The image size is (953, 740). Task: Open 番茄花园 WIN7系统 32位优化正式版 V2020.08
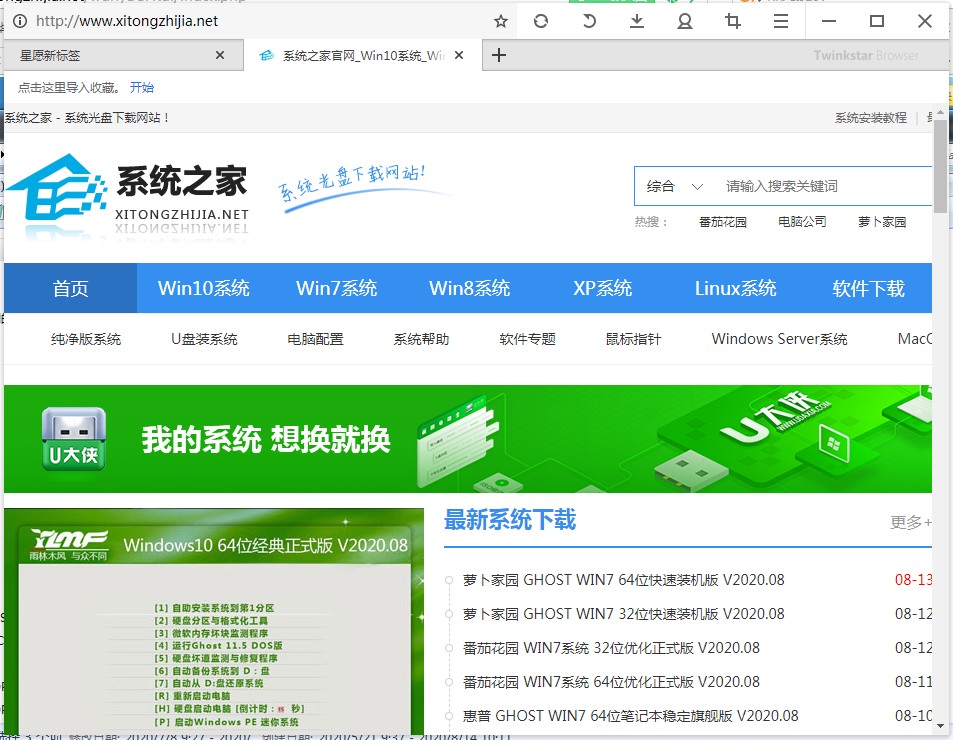[x=611, y=648]
